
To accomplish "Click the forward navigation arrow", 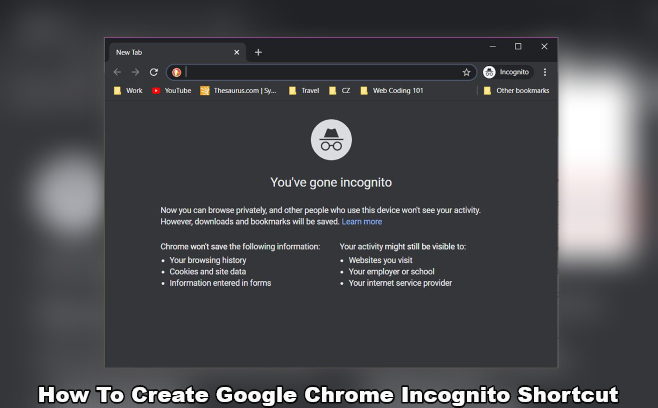I will 135,72.
